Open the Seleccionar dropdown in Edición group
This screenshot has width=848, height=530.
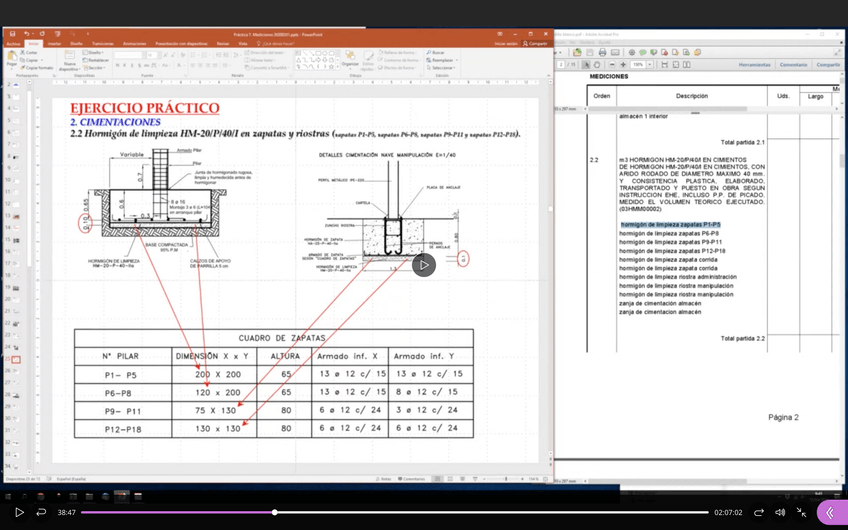442,68
